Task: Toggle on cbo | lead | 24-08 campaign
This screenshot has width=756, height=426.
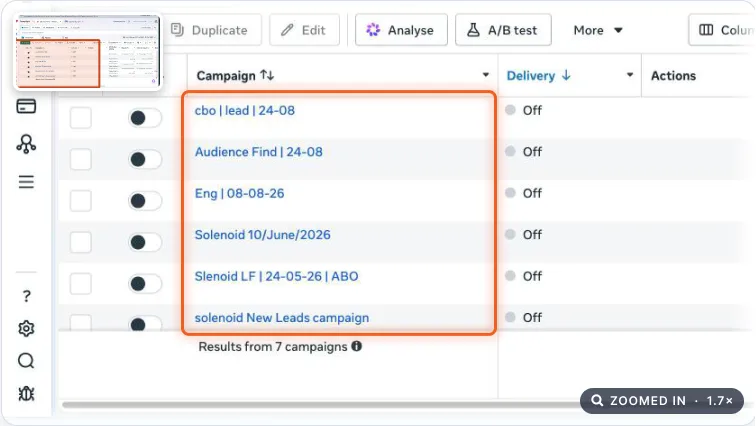Action: (145, 118)
